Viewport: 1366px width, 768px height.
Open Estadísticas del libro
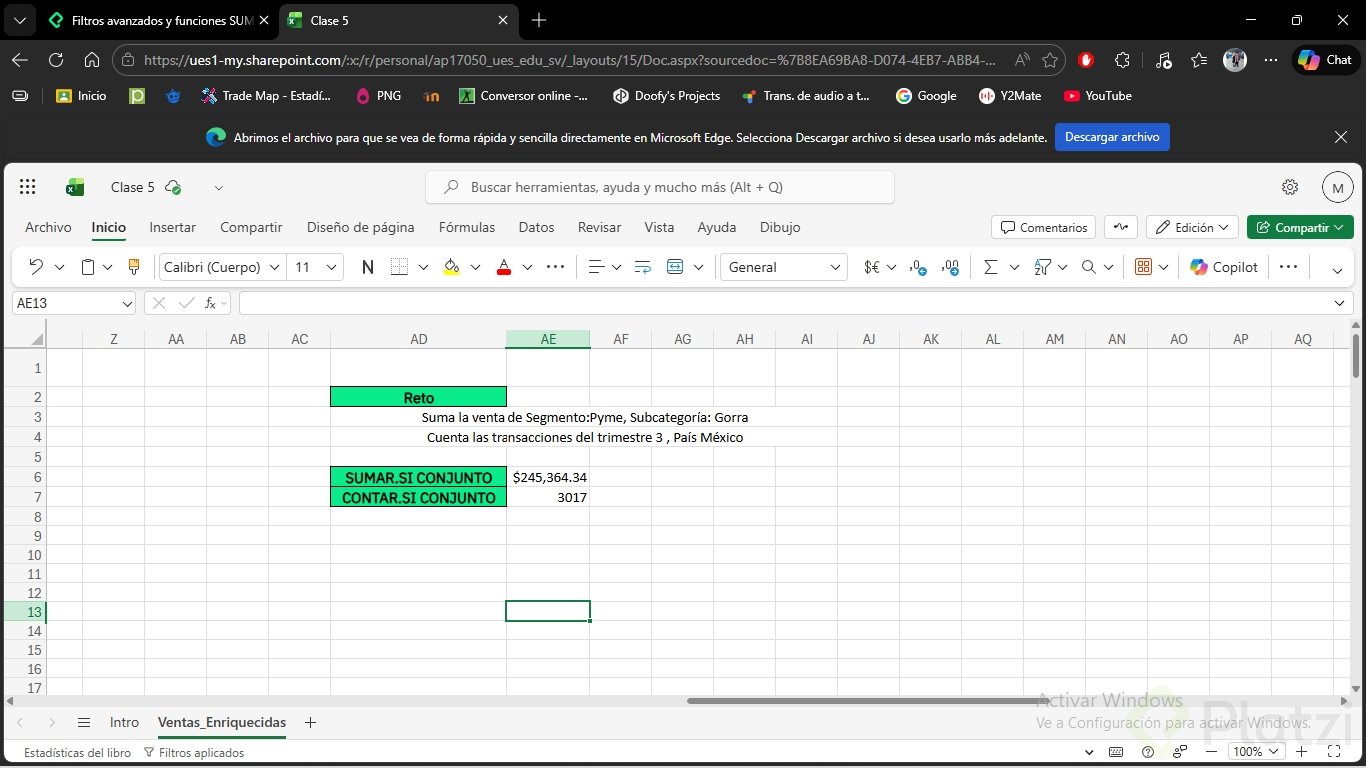coord(77,753)
